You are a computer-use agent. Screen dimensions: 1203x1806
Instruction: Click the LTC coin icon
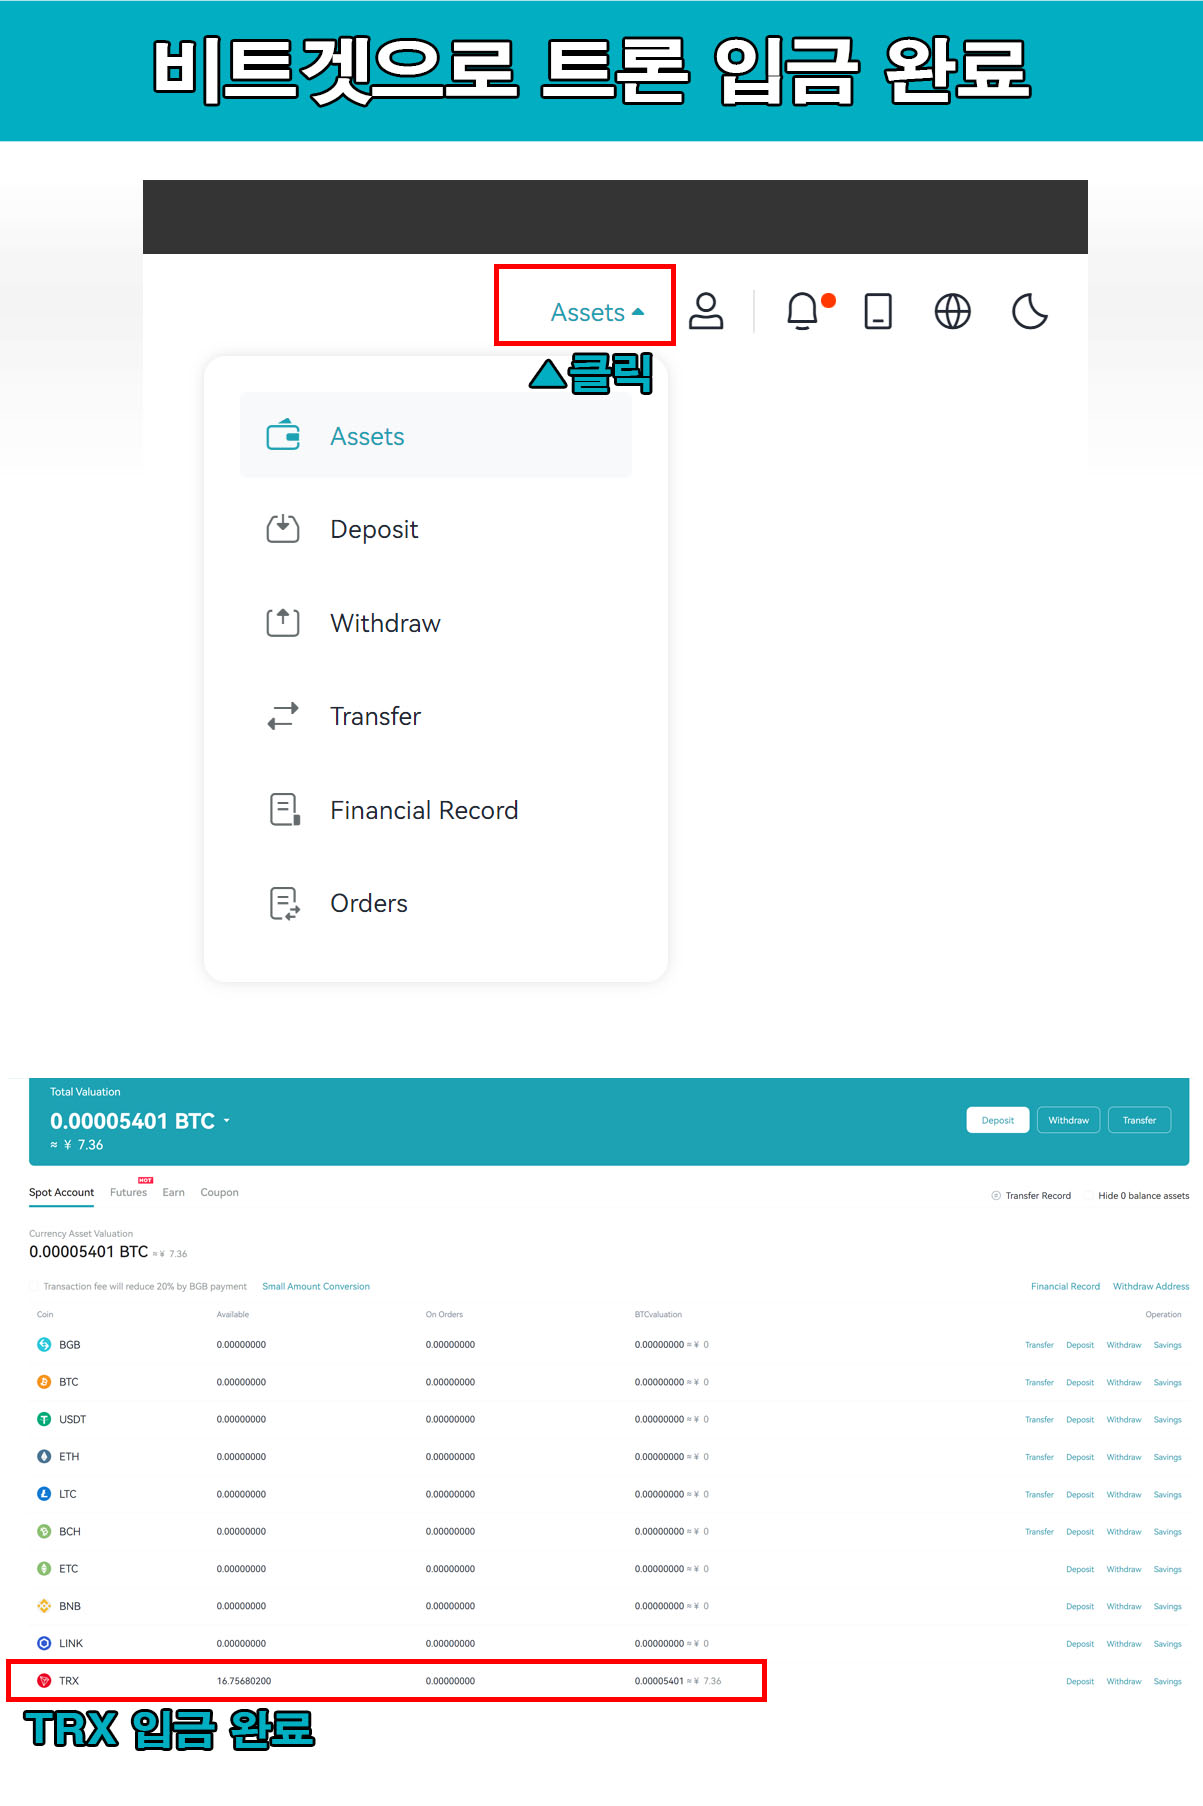[44, 1494]
